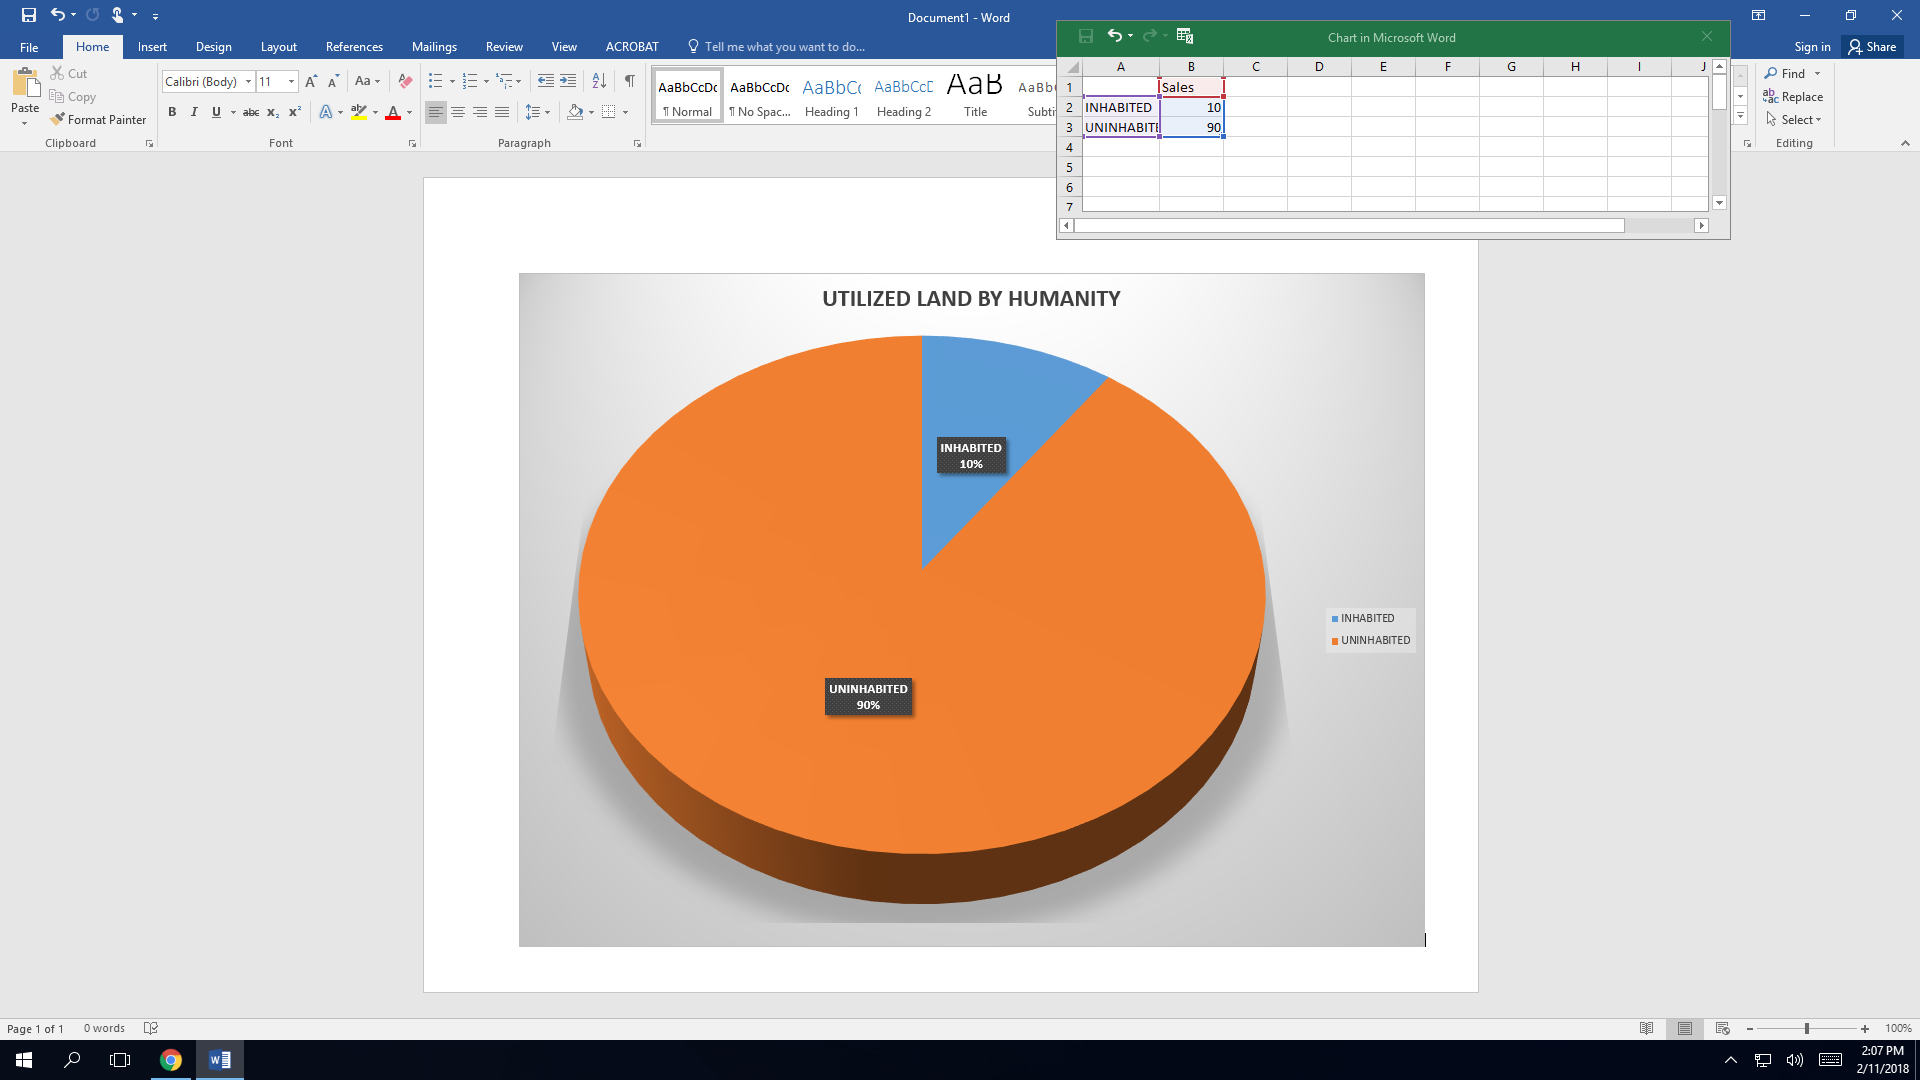Click the Sort A-Z icon

point(599,81)
